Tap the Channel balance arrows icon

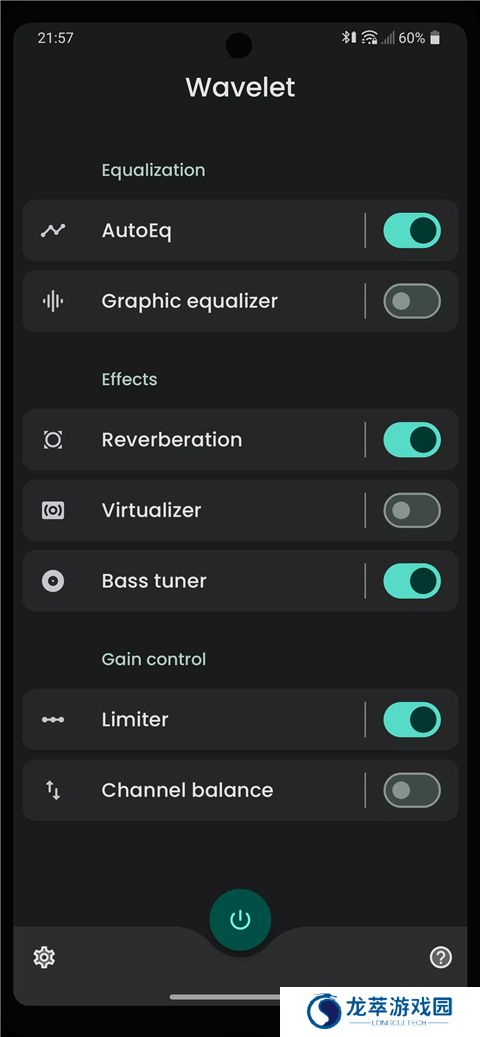pos(53,790)
